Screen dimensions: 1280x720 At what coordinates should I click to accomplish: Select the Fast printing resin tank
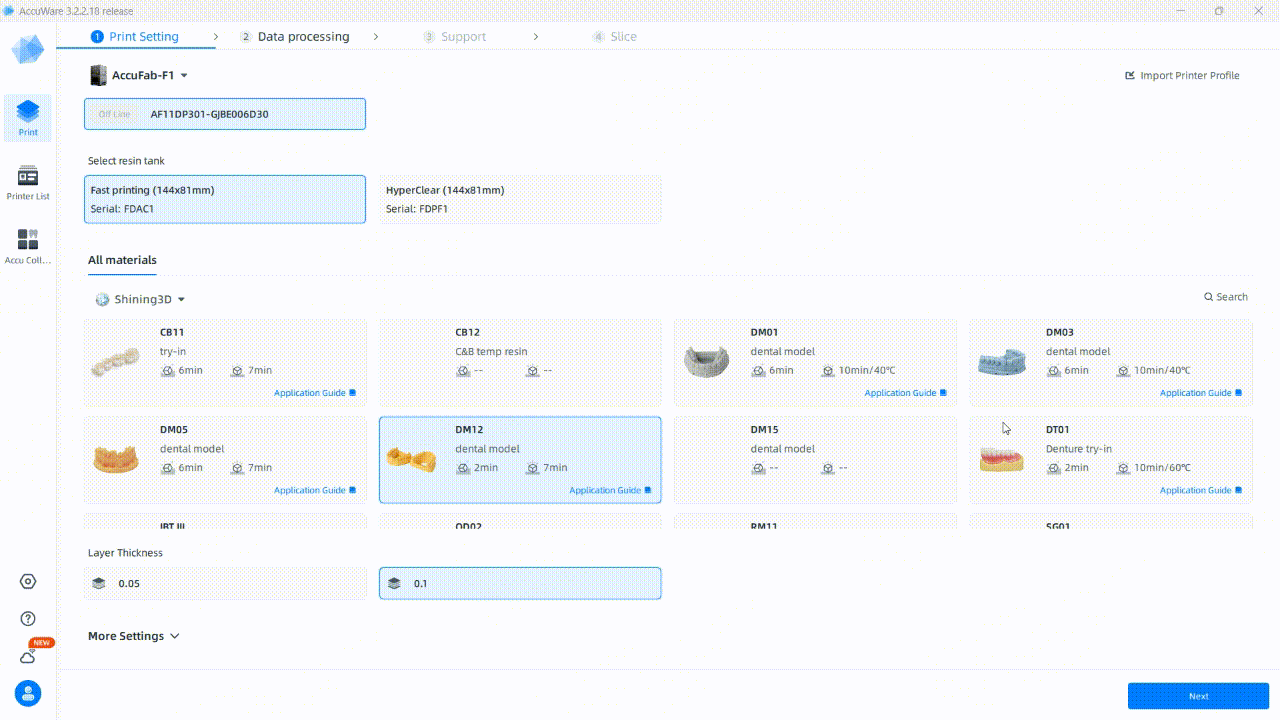click(x=225, y=199)
